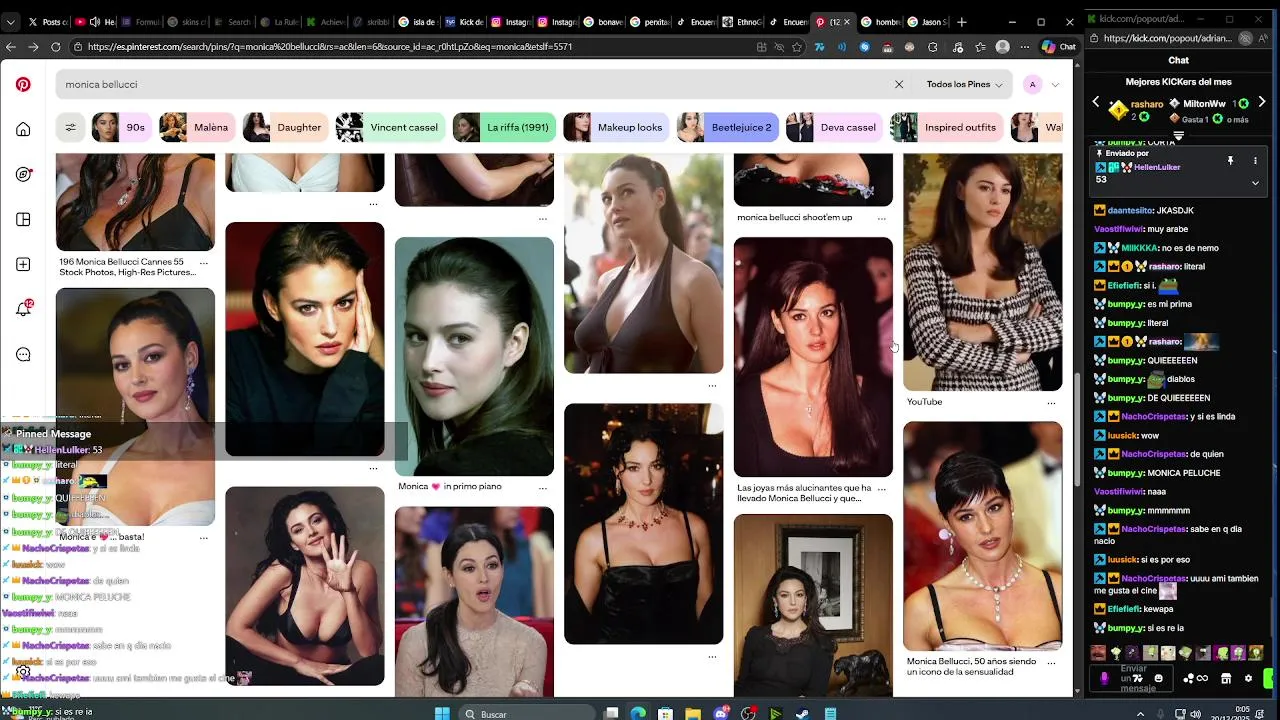The height and width of the screenshot is (720, 1280).
Task: Select the 'Vincent cassel' suggestion chip
Action: click(390, 127)
